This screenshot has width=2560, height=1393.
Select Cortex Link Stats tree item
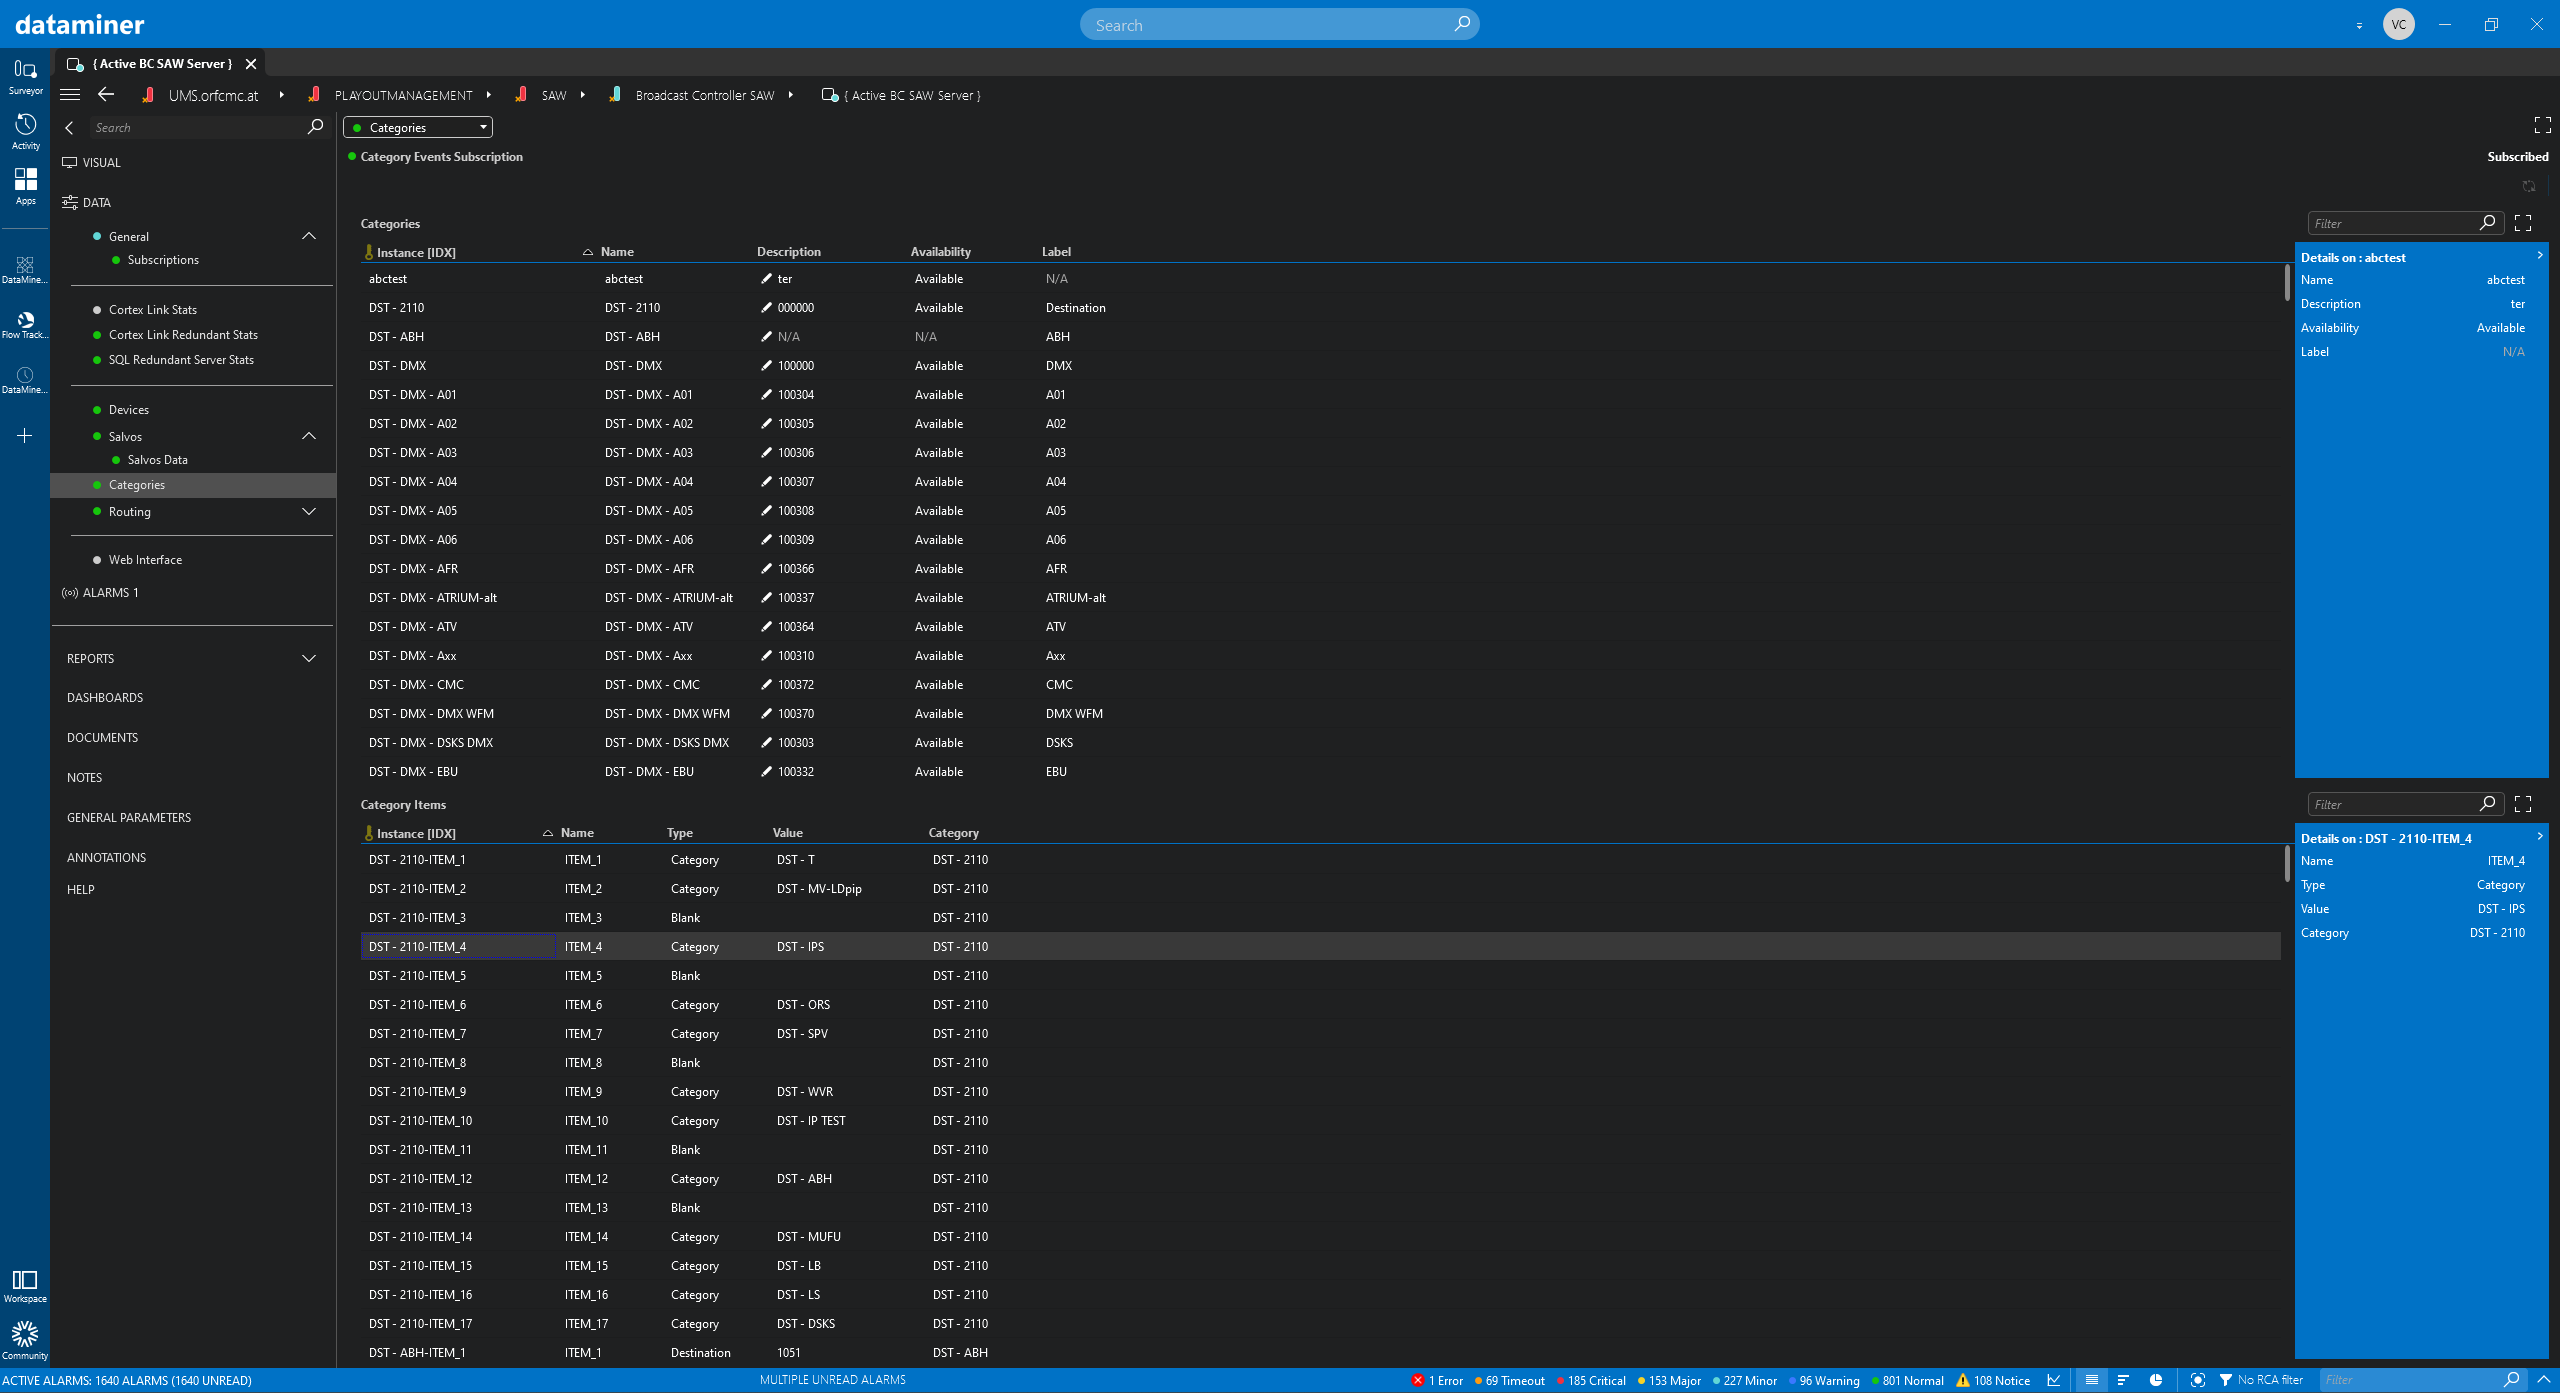[x=153, y=310]
